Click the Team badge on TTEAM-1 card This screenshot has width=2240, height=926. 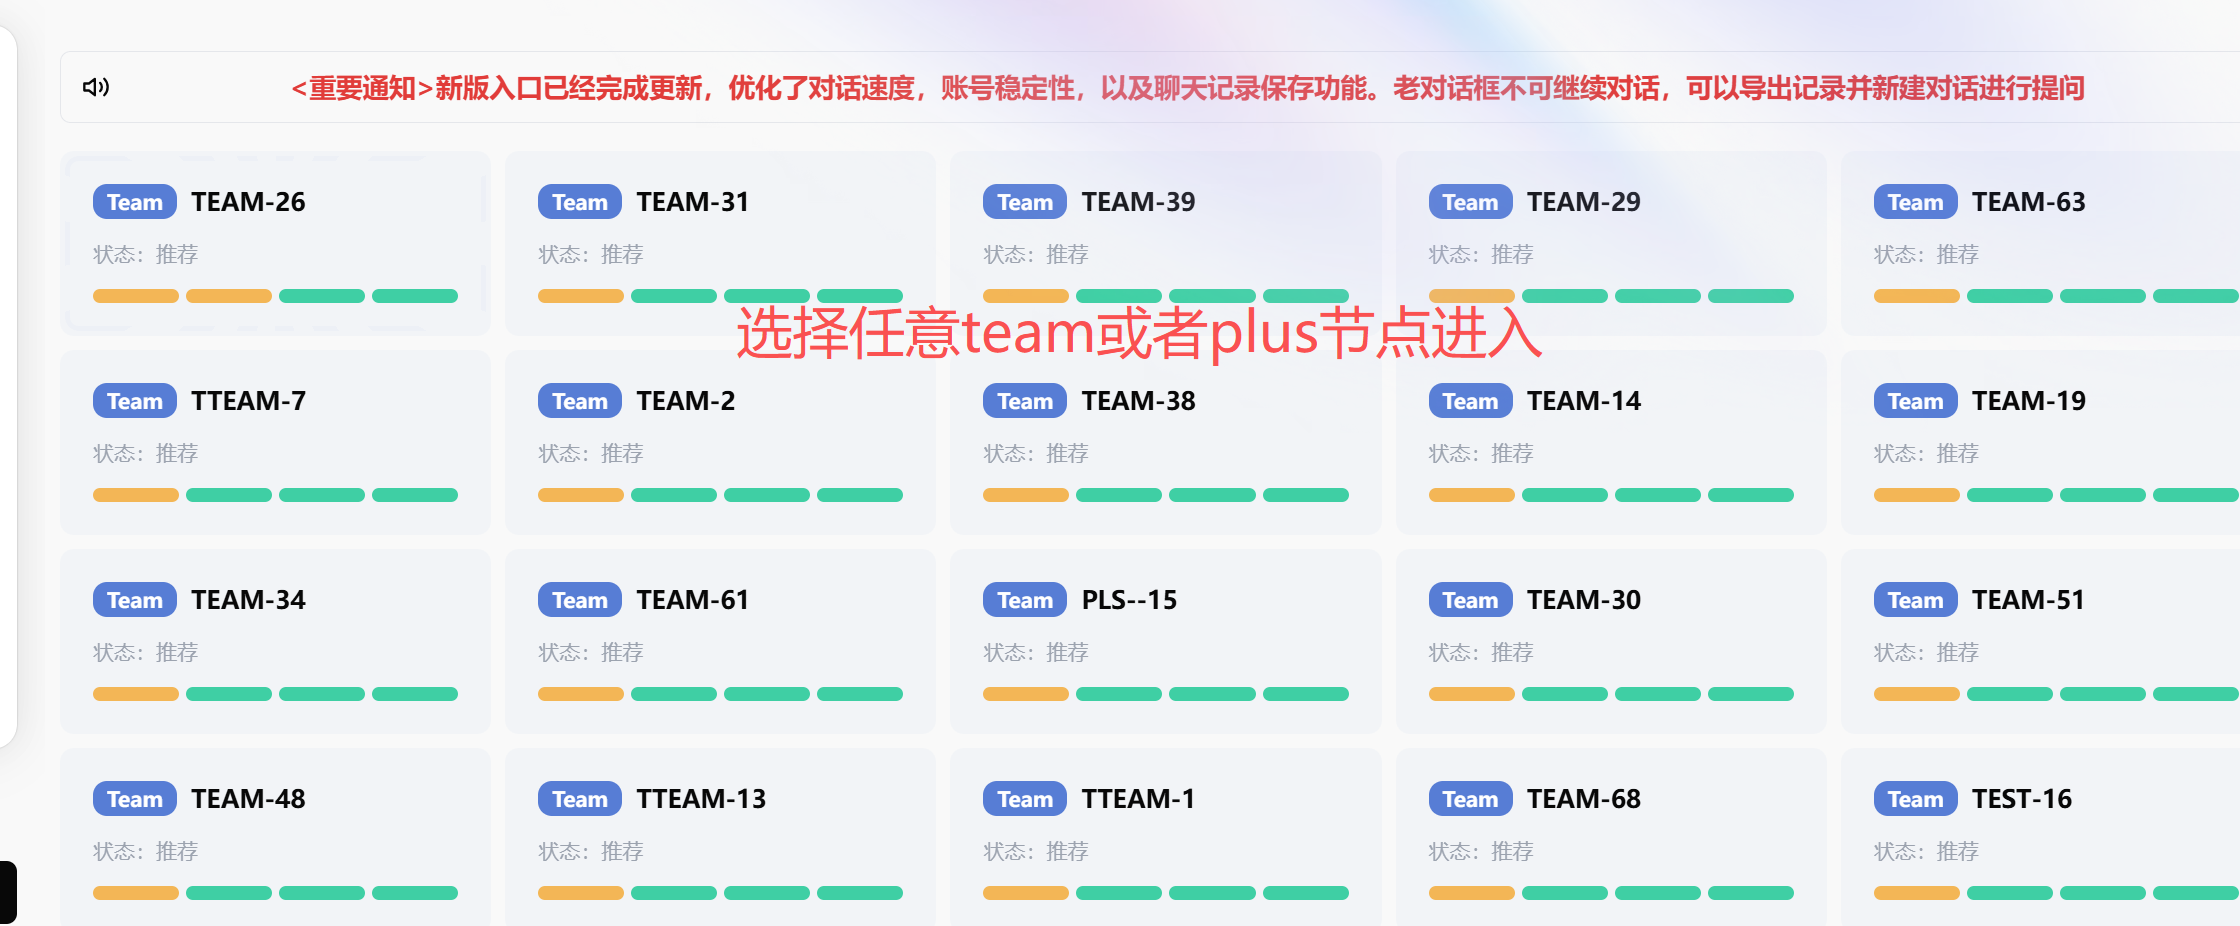click(1023, 798)
